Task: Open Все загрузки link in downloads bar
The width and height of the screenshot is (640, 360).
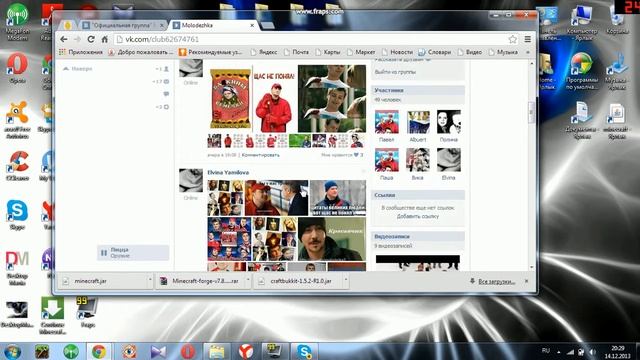Action: [497, 281]
